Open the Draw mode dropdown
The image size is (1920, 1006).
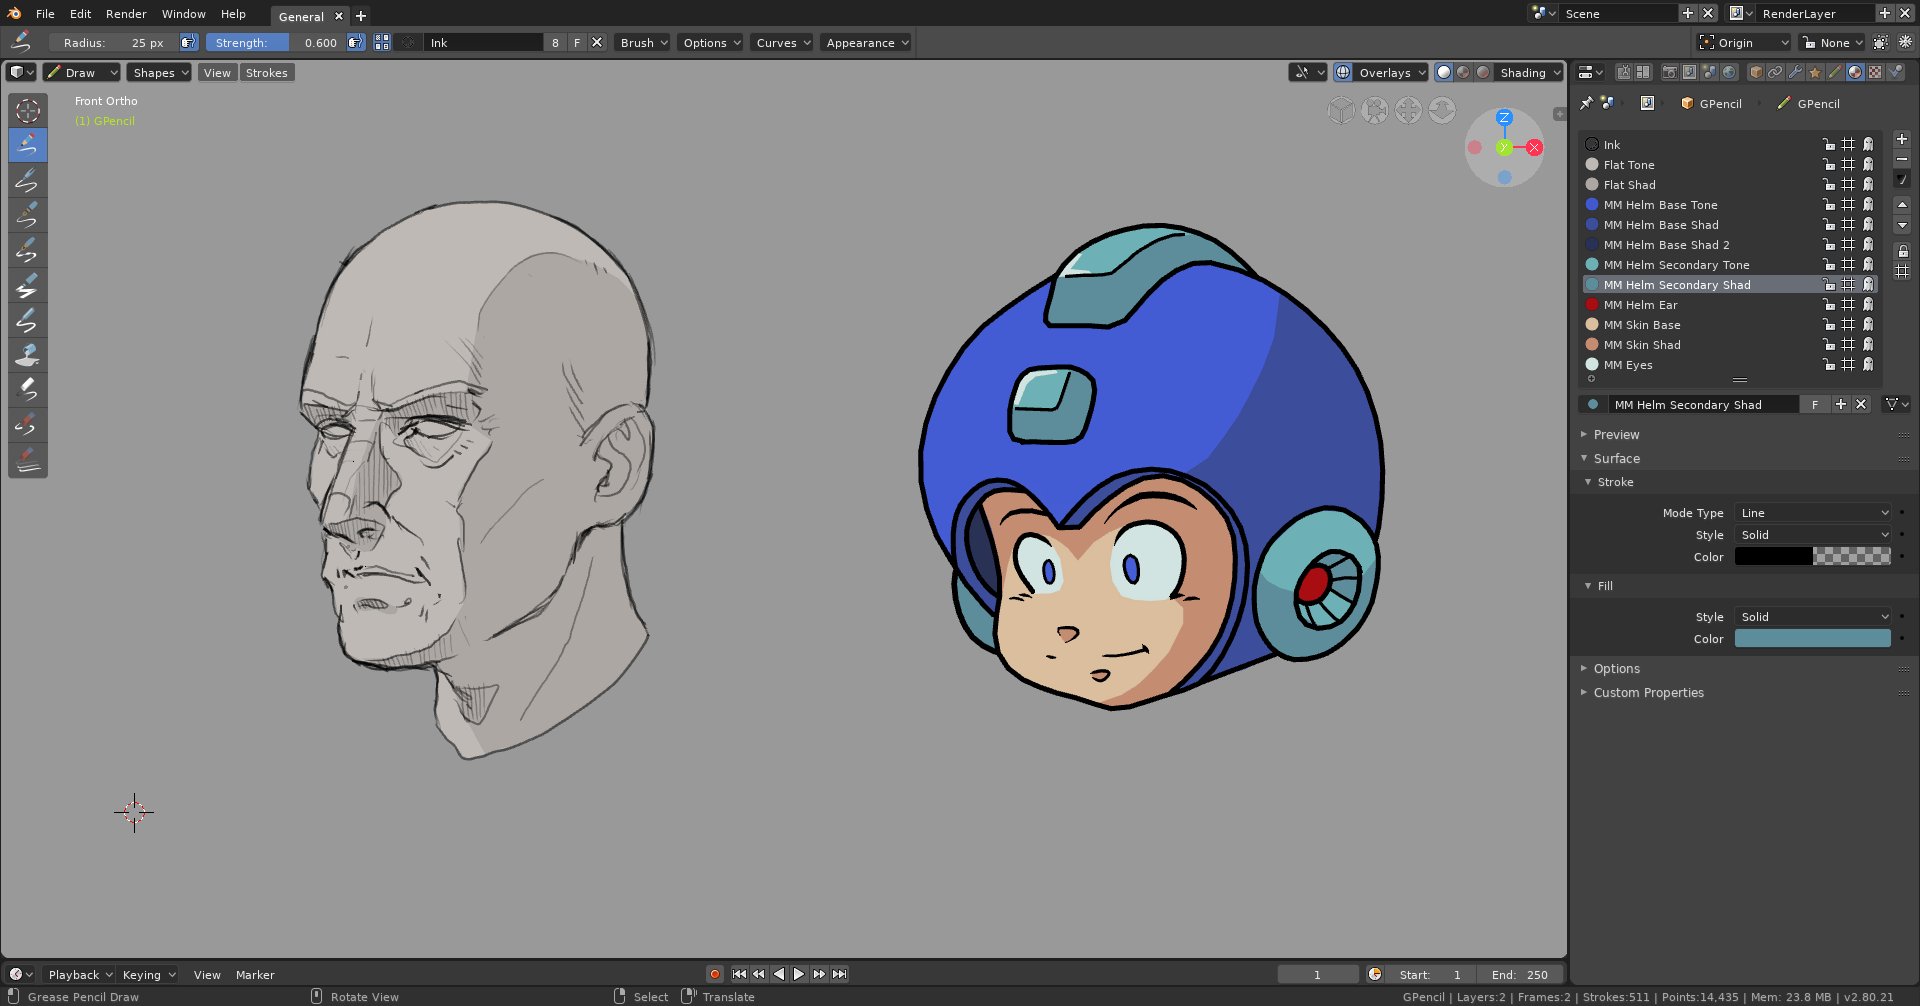tap(82, 73)
